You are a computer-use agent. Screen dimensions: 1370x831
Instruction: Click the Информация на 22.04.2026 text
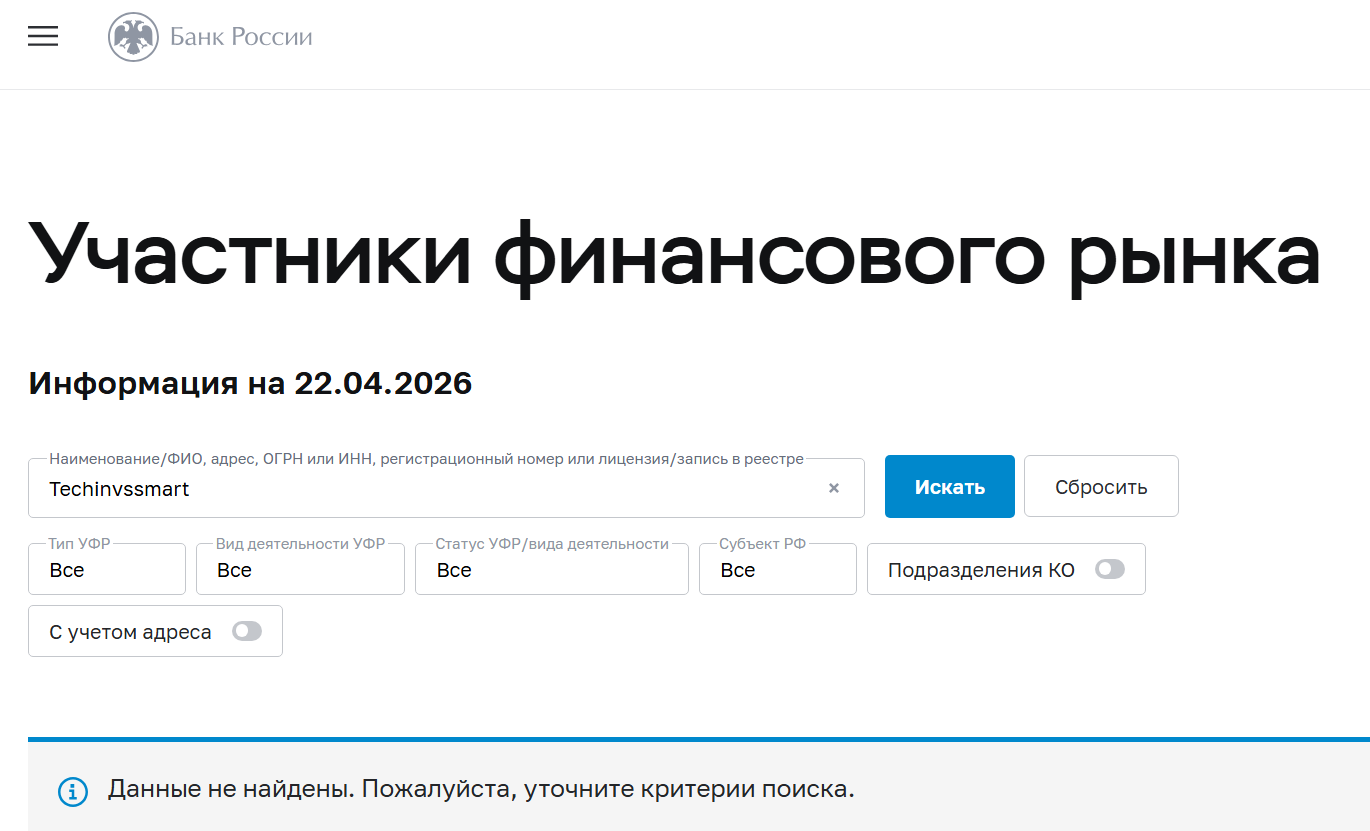250,383
